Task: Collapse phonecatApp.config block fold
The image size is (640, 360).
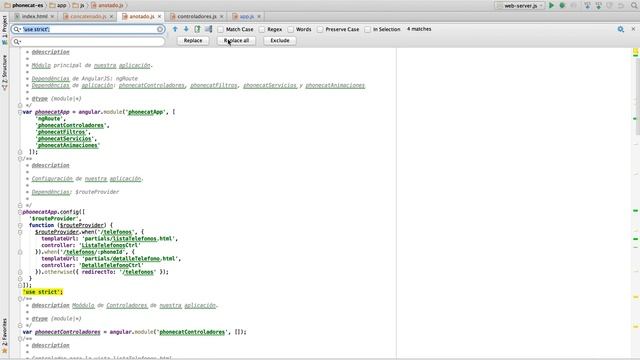Action: point(20,212)
